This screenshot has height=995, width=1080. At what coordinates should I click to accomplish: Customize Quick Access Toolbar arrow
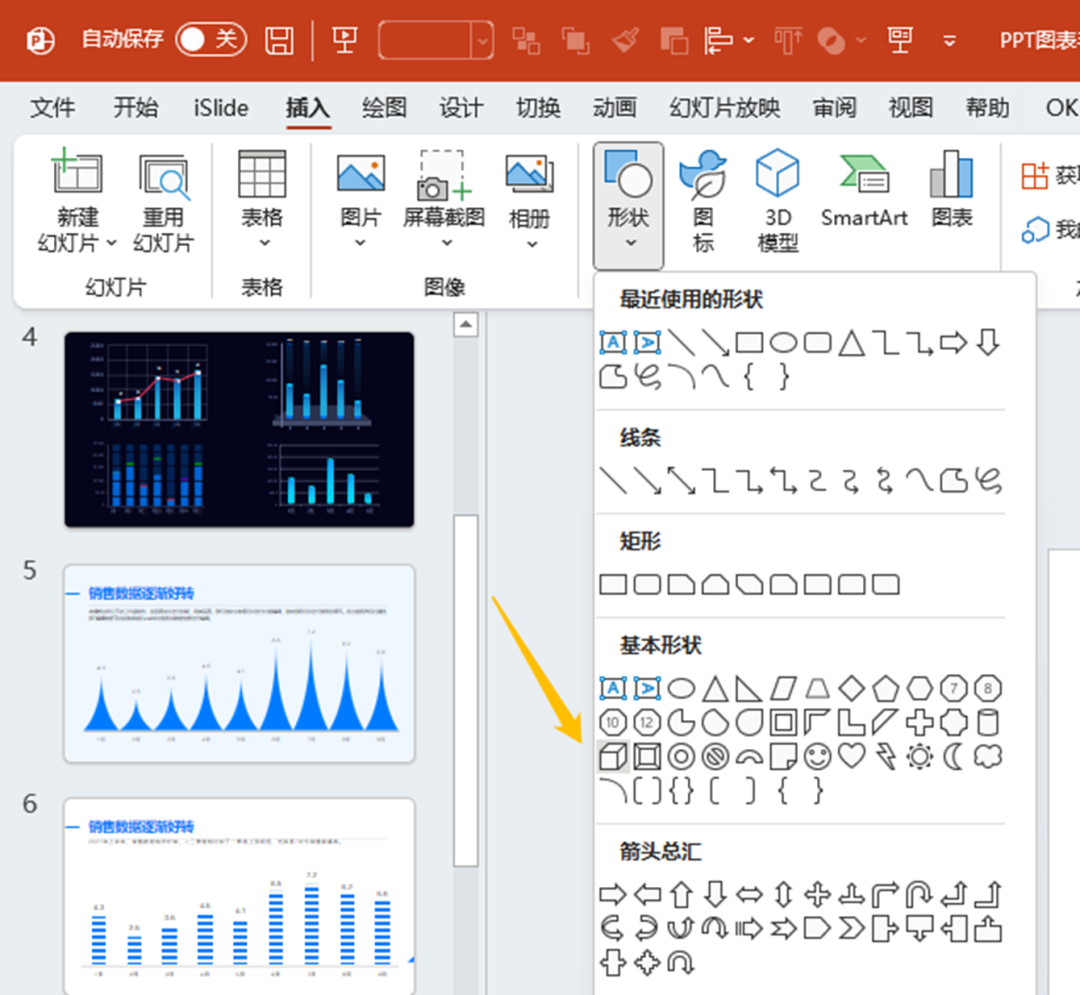click(x=949, y=41)
